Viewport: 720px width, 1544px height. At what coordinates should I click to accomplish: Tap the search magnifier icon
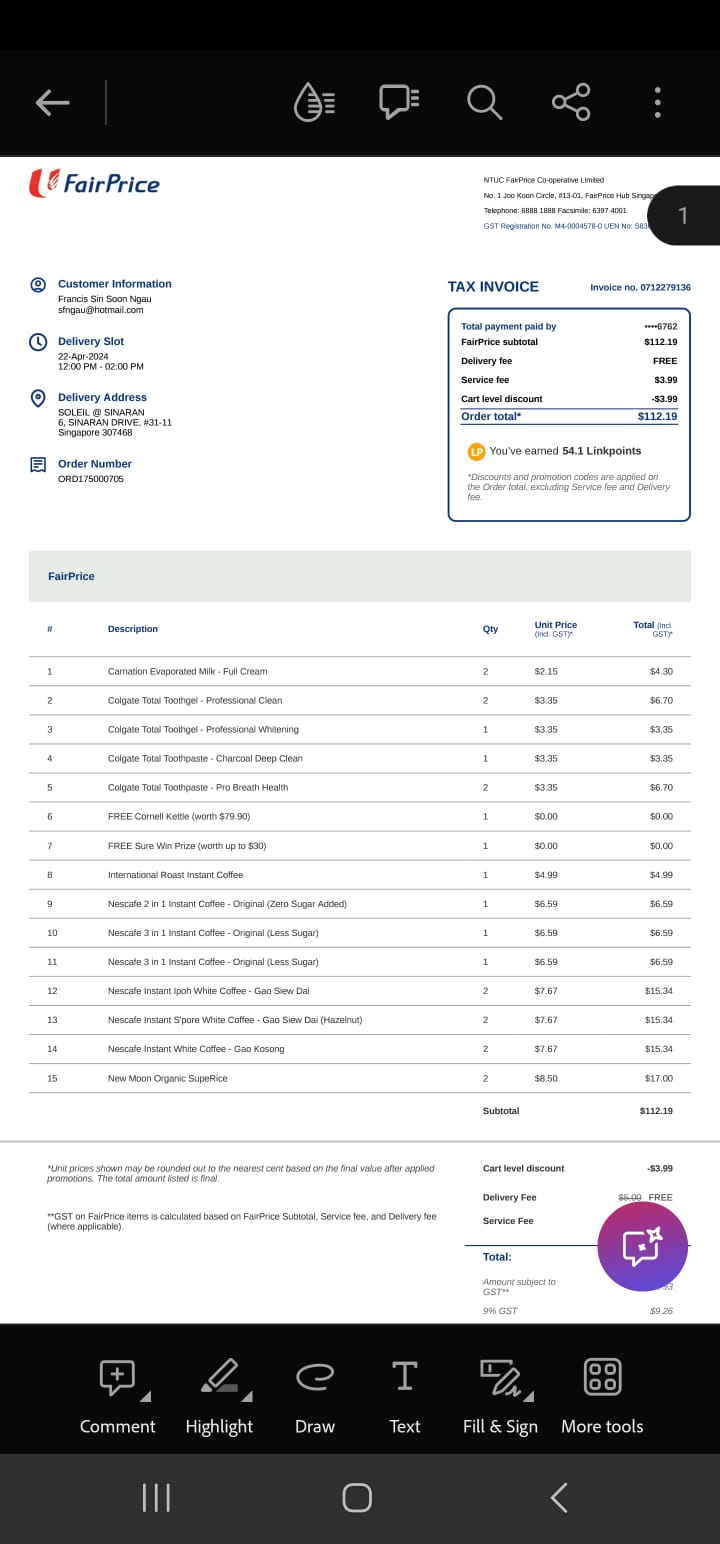[484, 102]
